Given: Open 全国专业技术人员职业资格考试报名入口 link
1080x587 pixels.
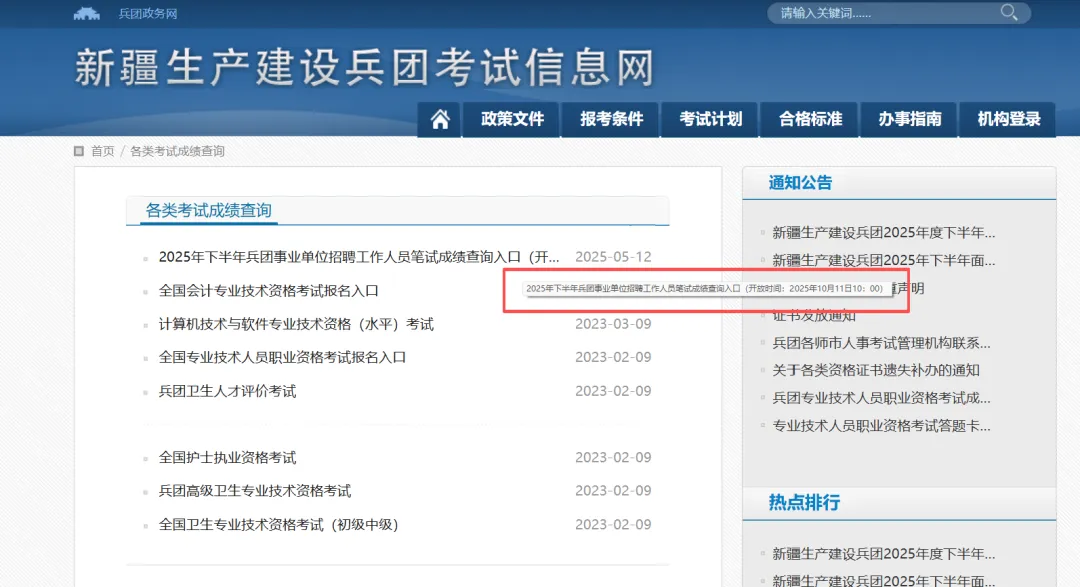Looking at the screenshot, I should click(282, 357).
